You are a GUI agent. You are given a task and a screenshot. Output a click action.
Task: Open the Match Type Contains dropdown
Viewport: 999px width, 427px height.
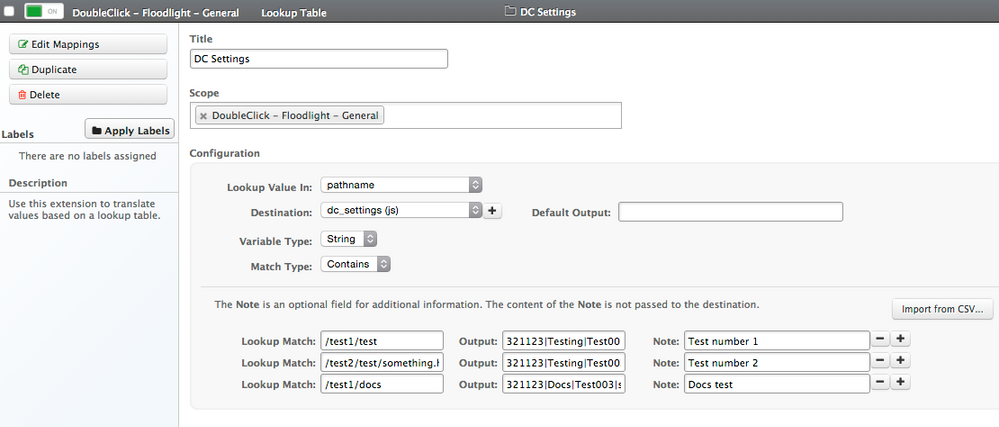(x=355, y=265)
